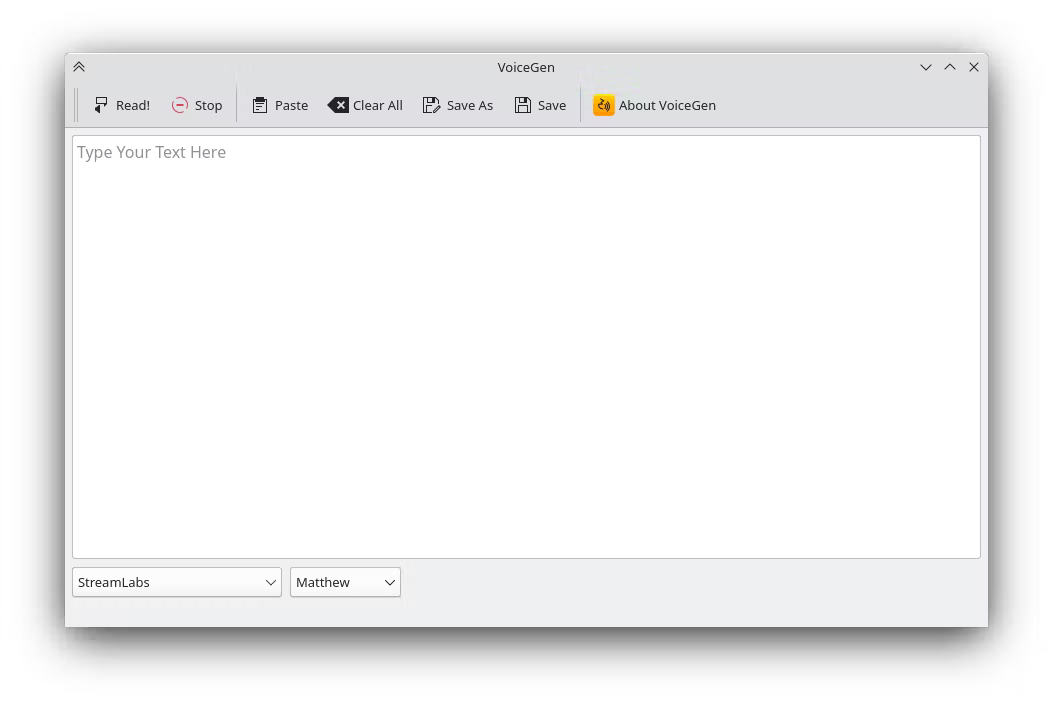The height and width of the screenshot is (704, 1053).
Task: Click the red Stop icon
Action: 179,105
